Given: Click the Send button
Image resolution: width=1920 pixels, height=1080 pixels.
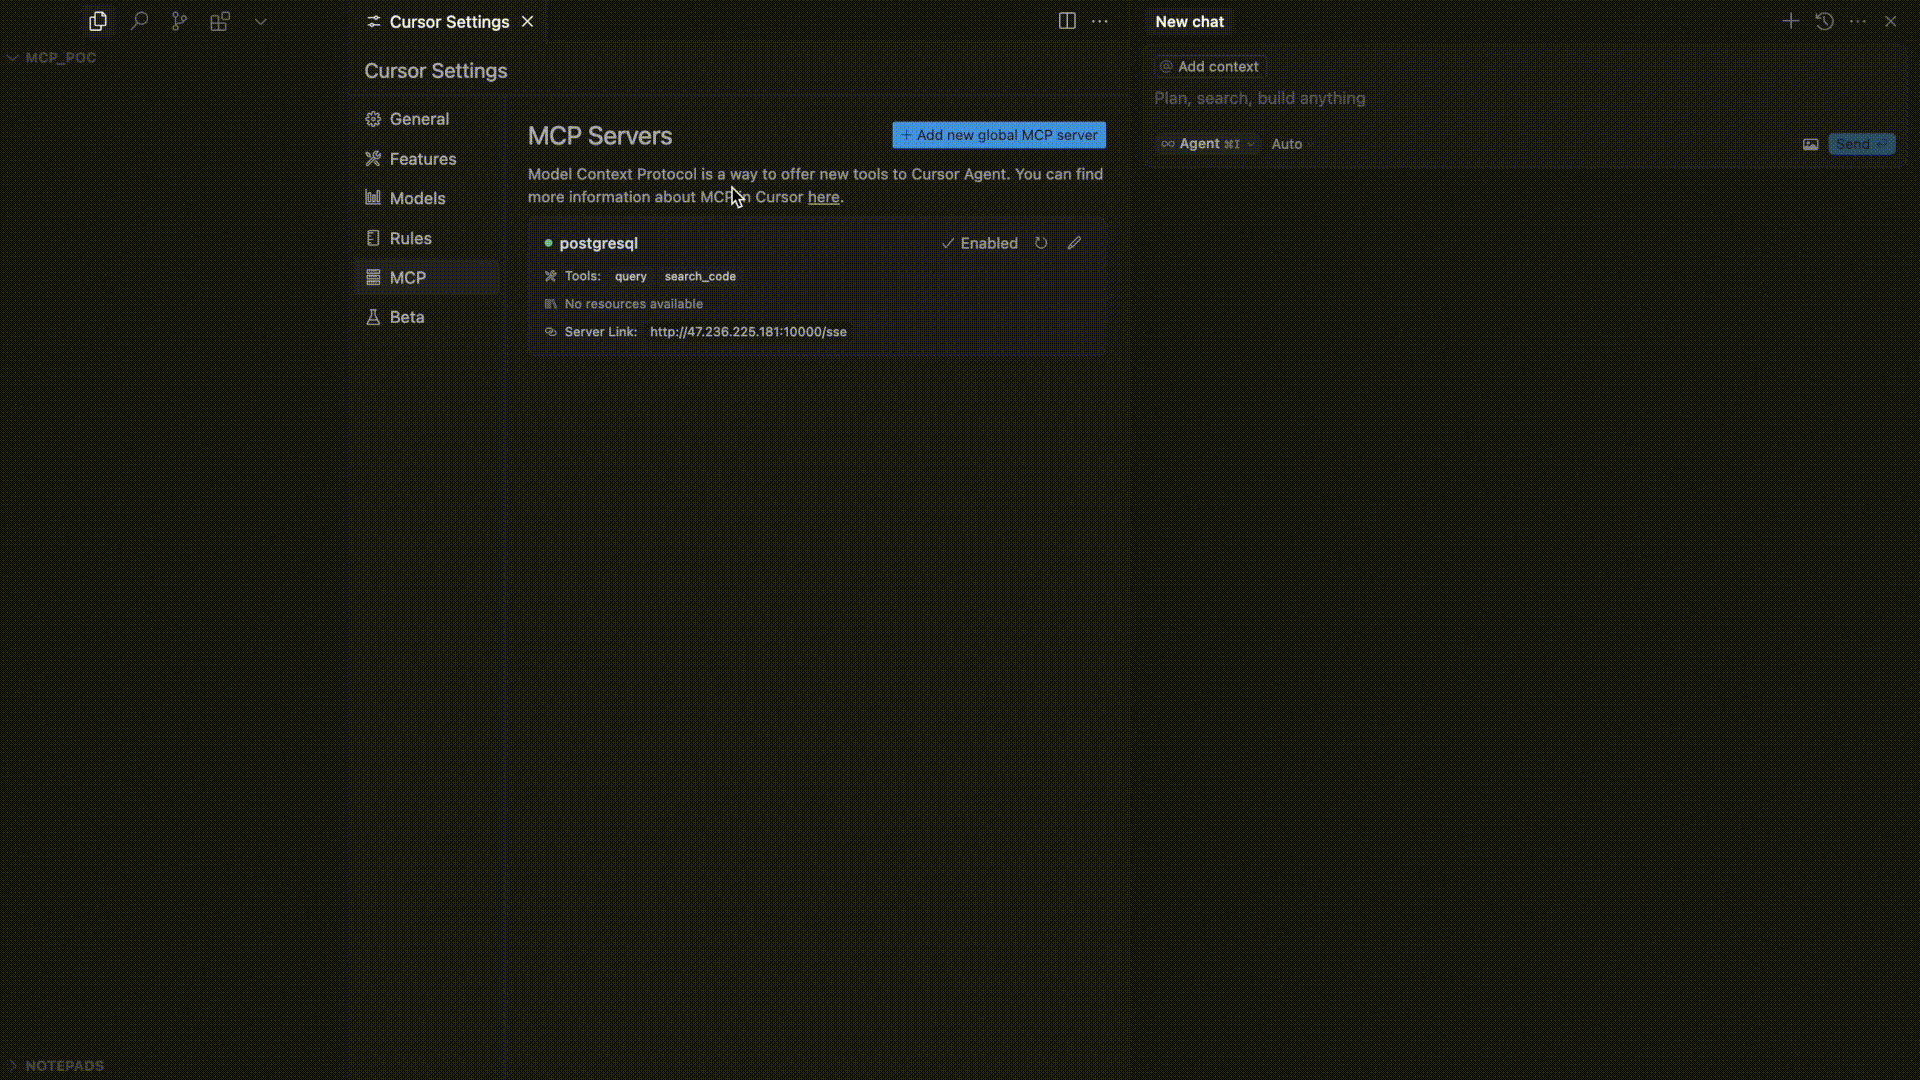Looking at the screenshot, I should point(1862,144).
